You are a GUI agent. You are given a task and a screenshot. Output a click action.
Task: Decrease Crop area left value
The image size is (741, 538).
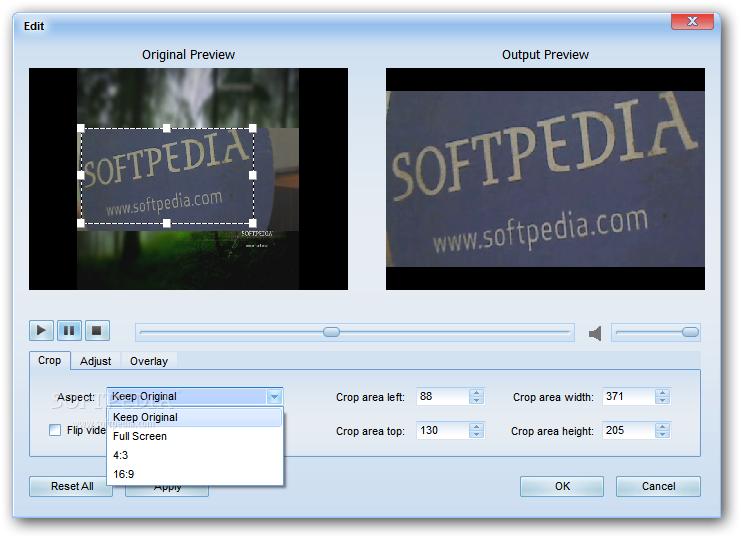476,400
